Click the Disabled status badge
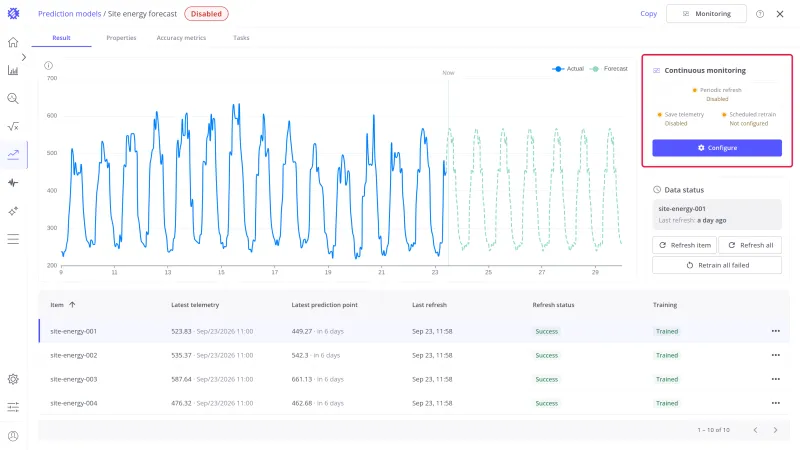Viewport: 800px width, 450px height. [x=206, y=14]
